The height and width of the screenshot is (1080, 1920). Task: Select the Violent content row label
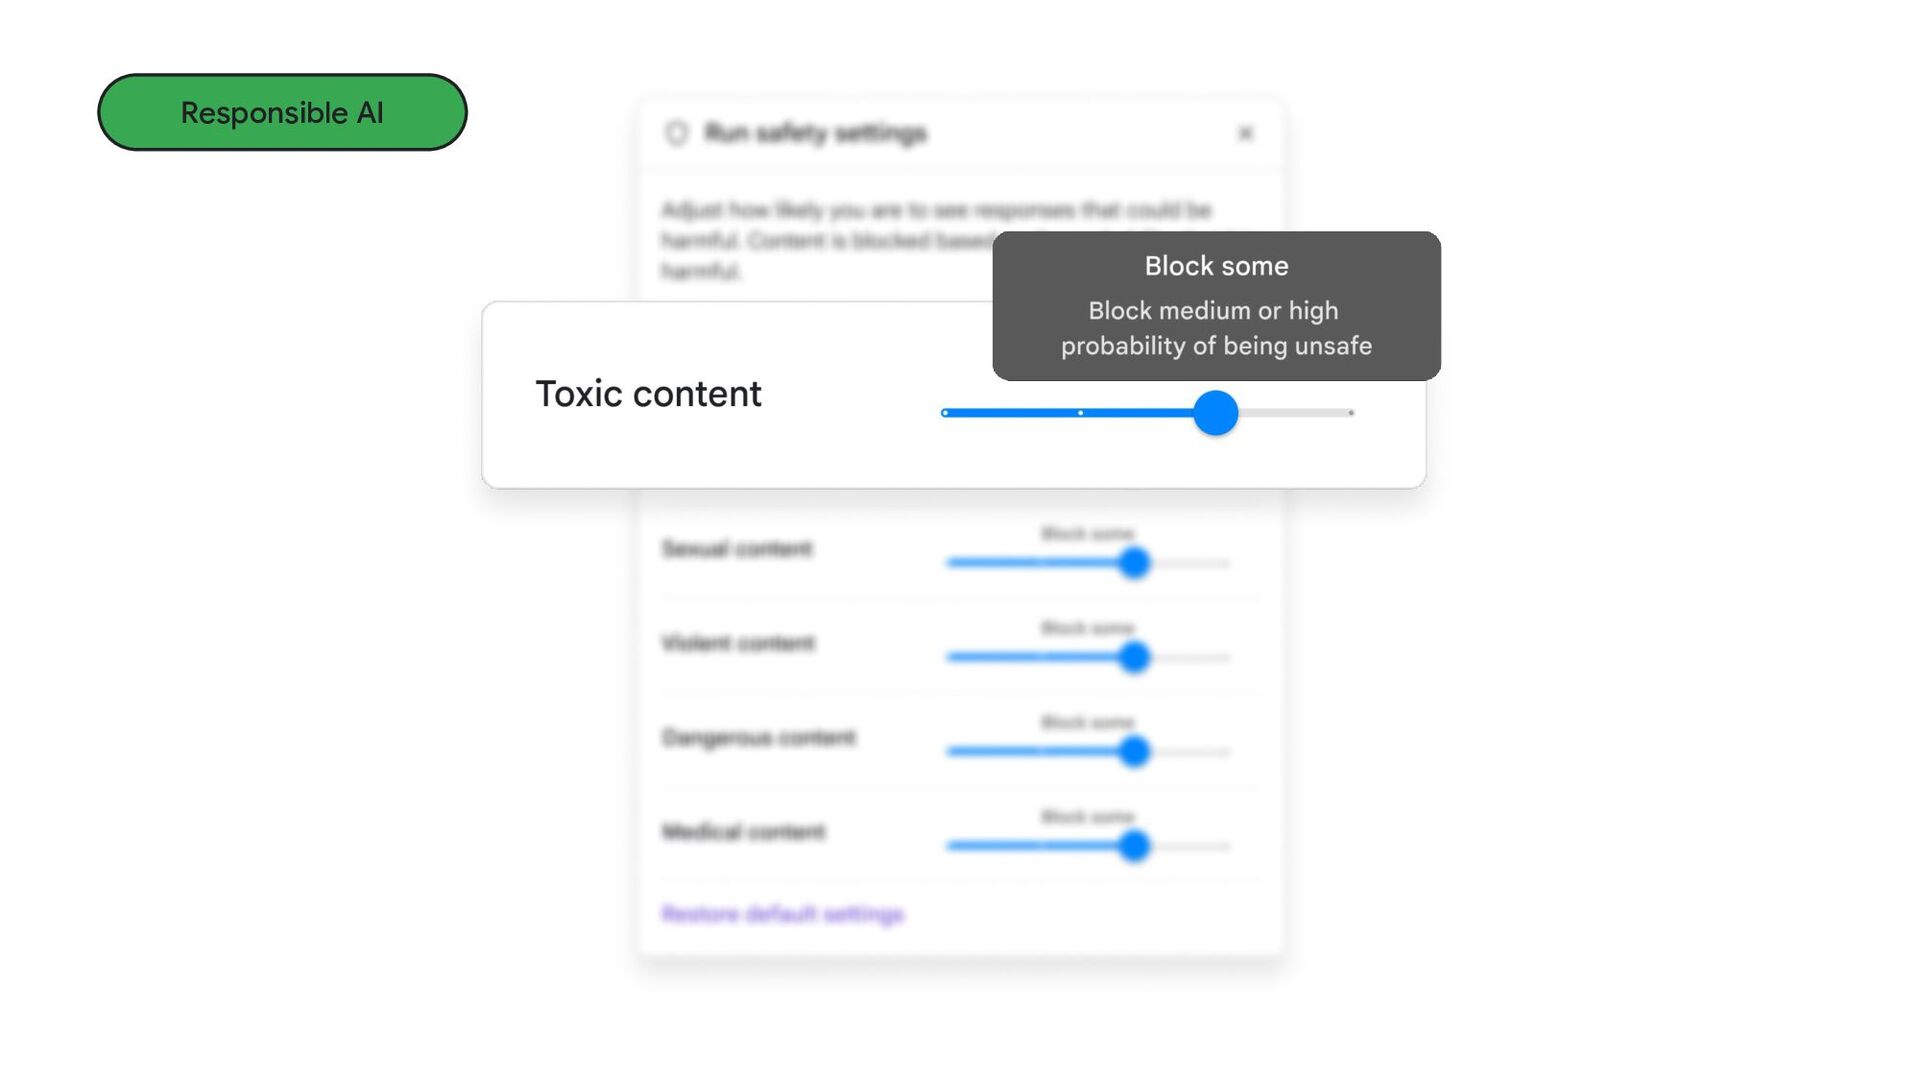click(x=738, y=643)
